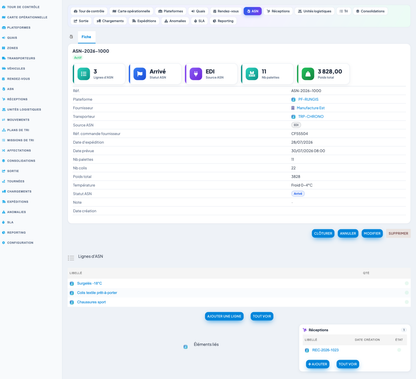Click the Poids total KPI icon
Viewport: 416px width, 379px height.
(x=308, y=74)
